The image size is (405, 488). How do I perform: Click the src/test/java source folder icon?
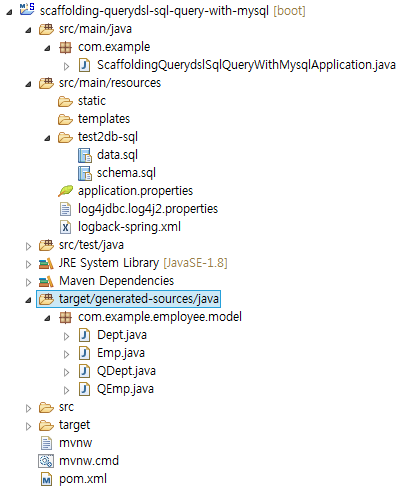(x=46, y=245)
